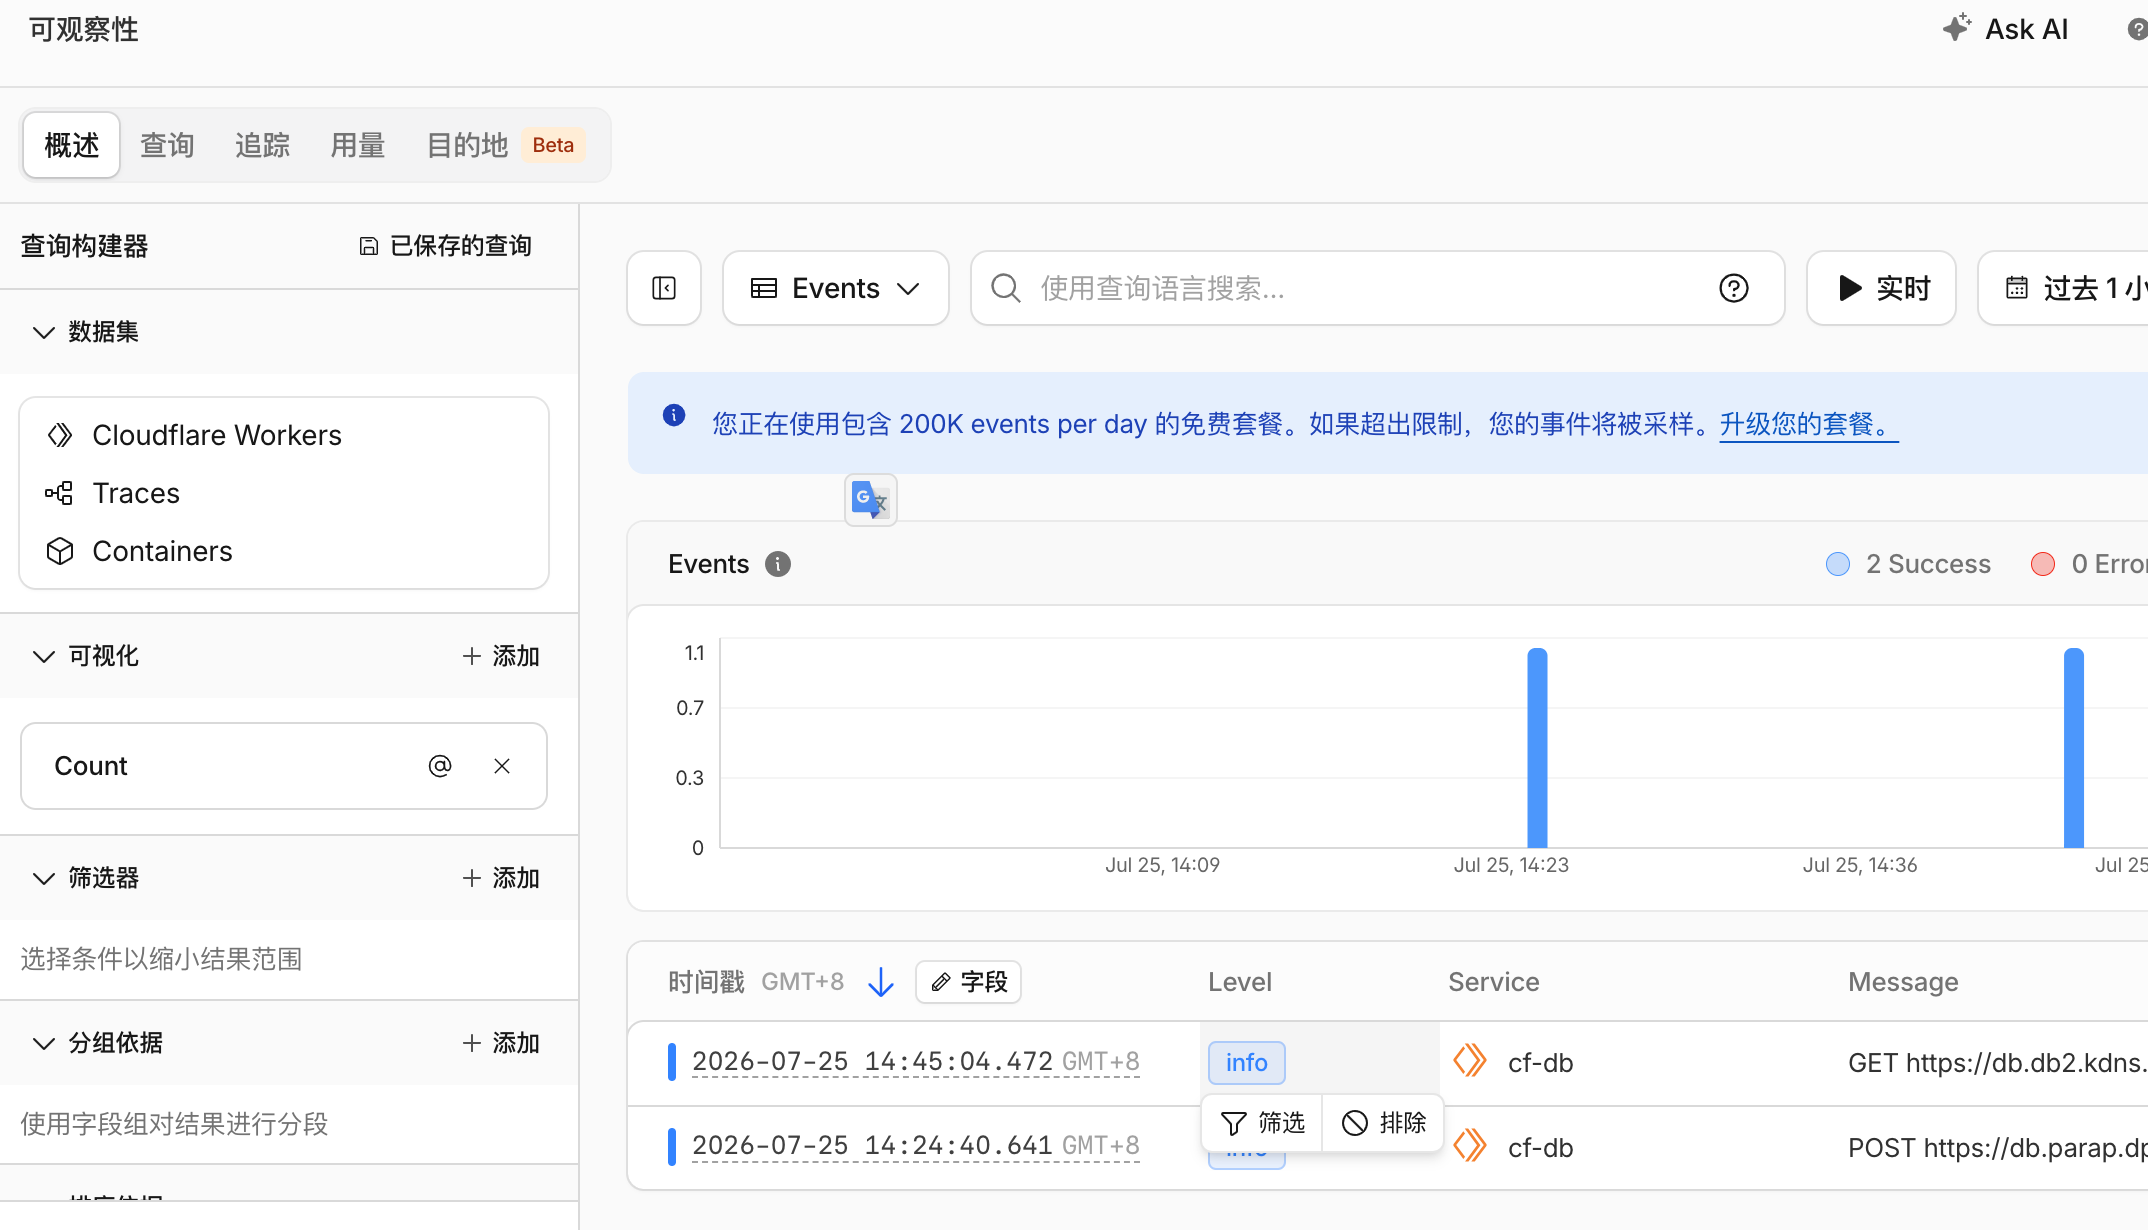This screenshot has height=1230, width=2148.
Task: Add a group-by field with 添加
Action: click(x=501, y=1043)
